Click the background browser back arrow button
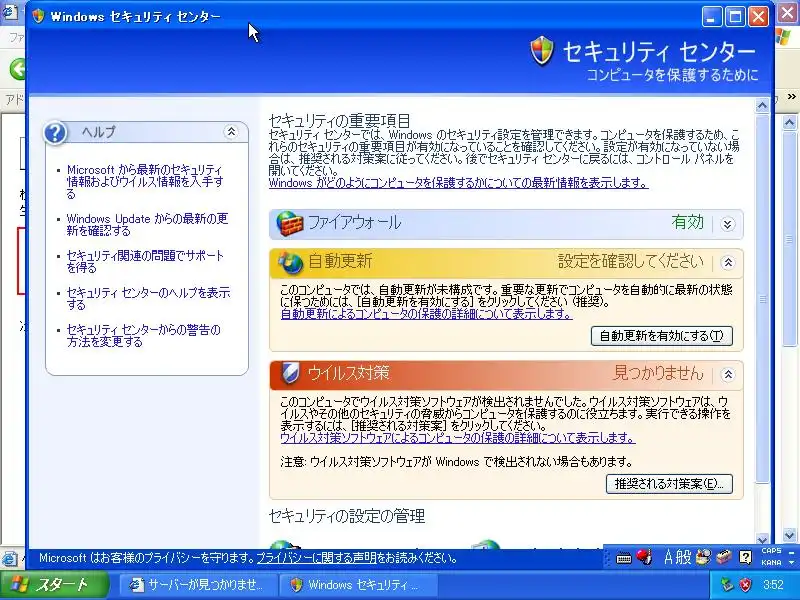Screen dimensions: 800x600 click(18, 68)
